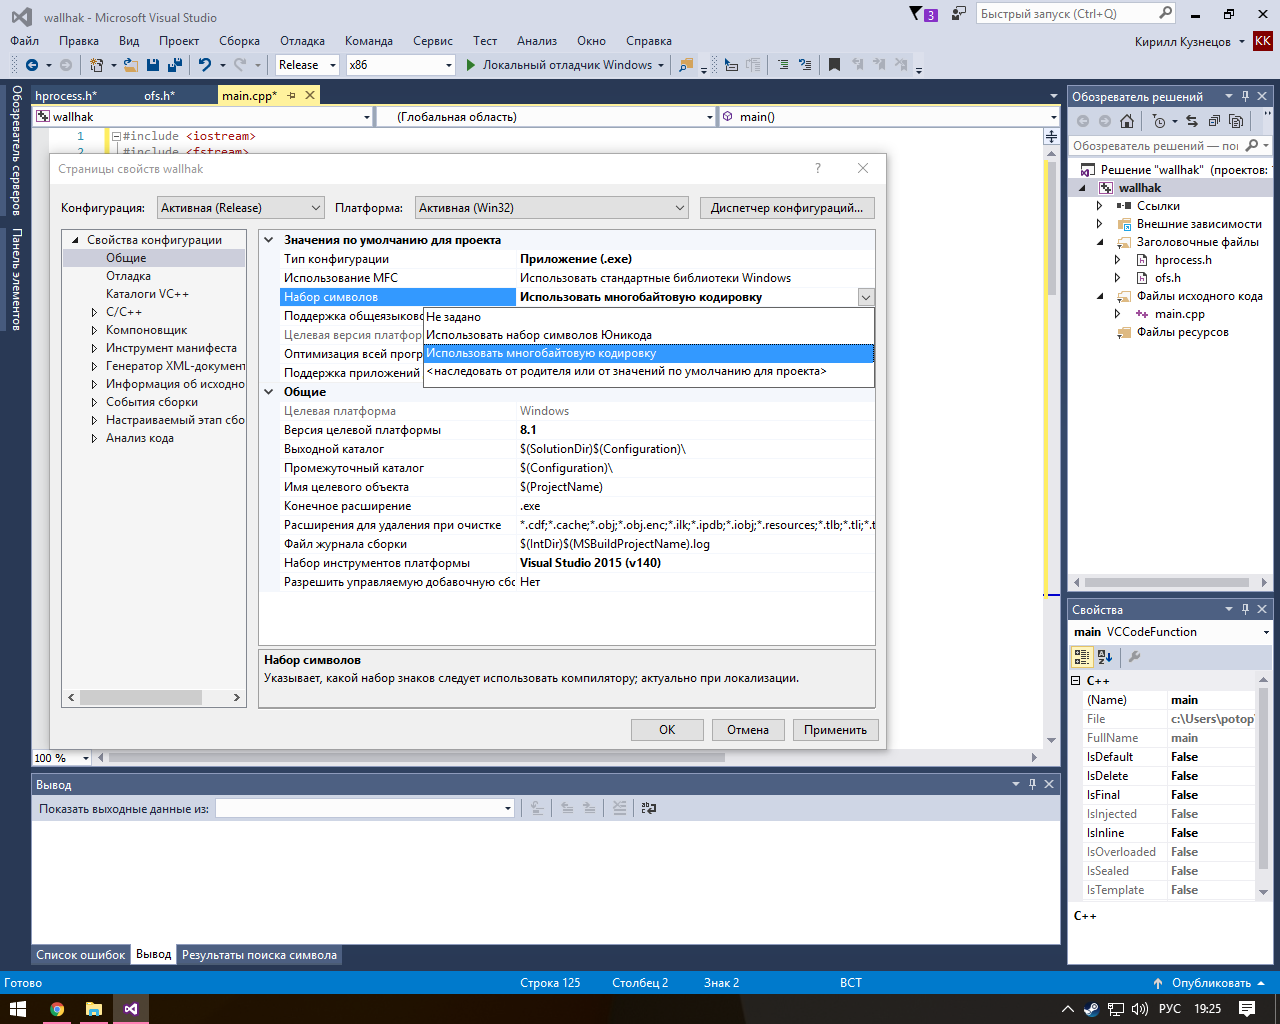Open the Сборка menu
Viewport: 1280px width, 1024px height.
(x=240, y=41)
